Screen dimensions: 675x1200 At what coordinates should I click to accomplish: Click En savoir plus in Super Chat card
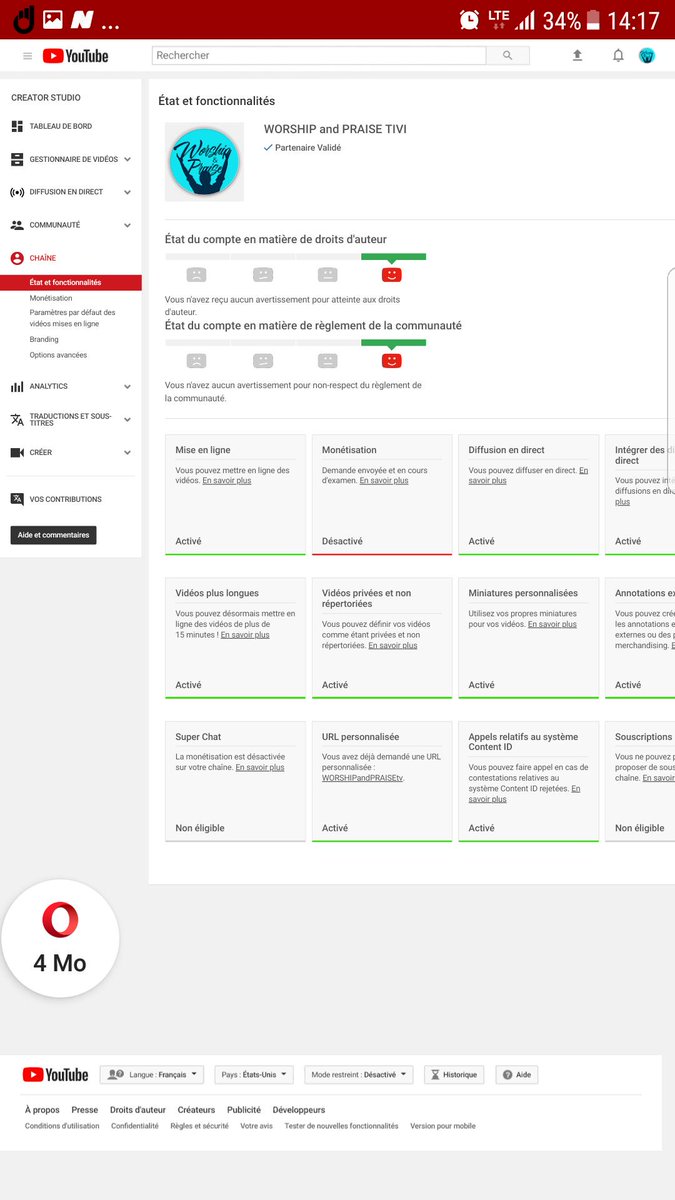[260, 768]
